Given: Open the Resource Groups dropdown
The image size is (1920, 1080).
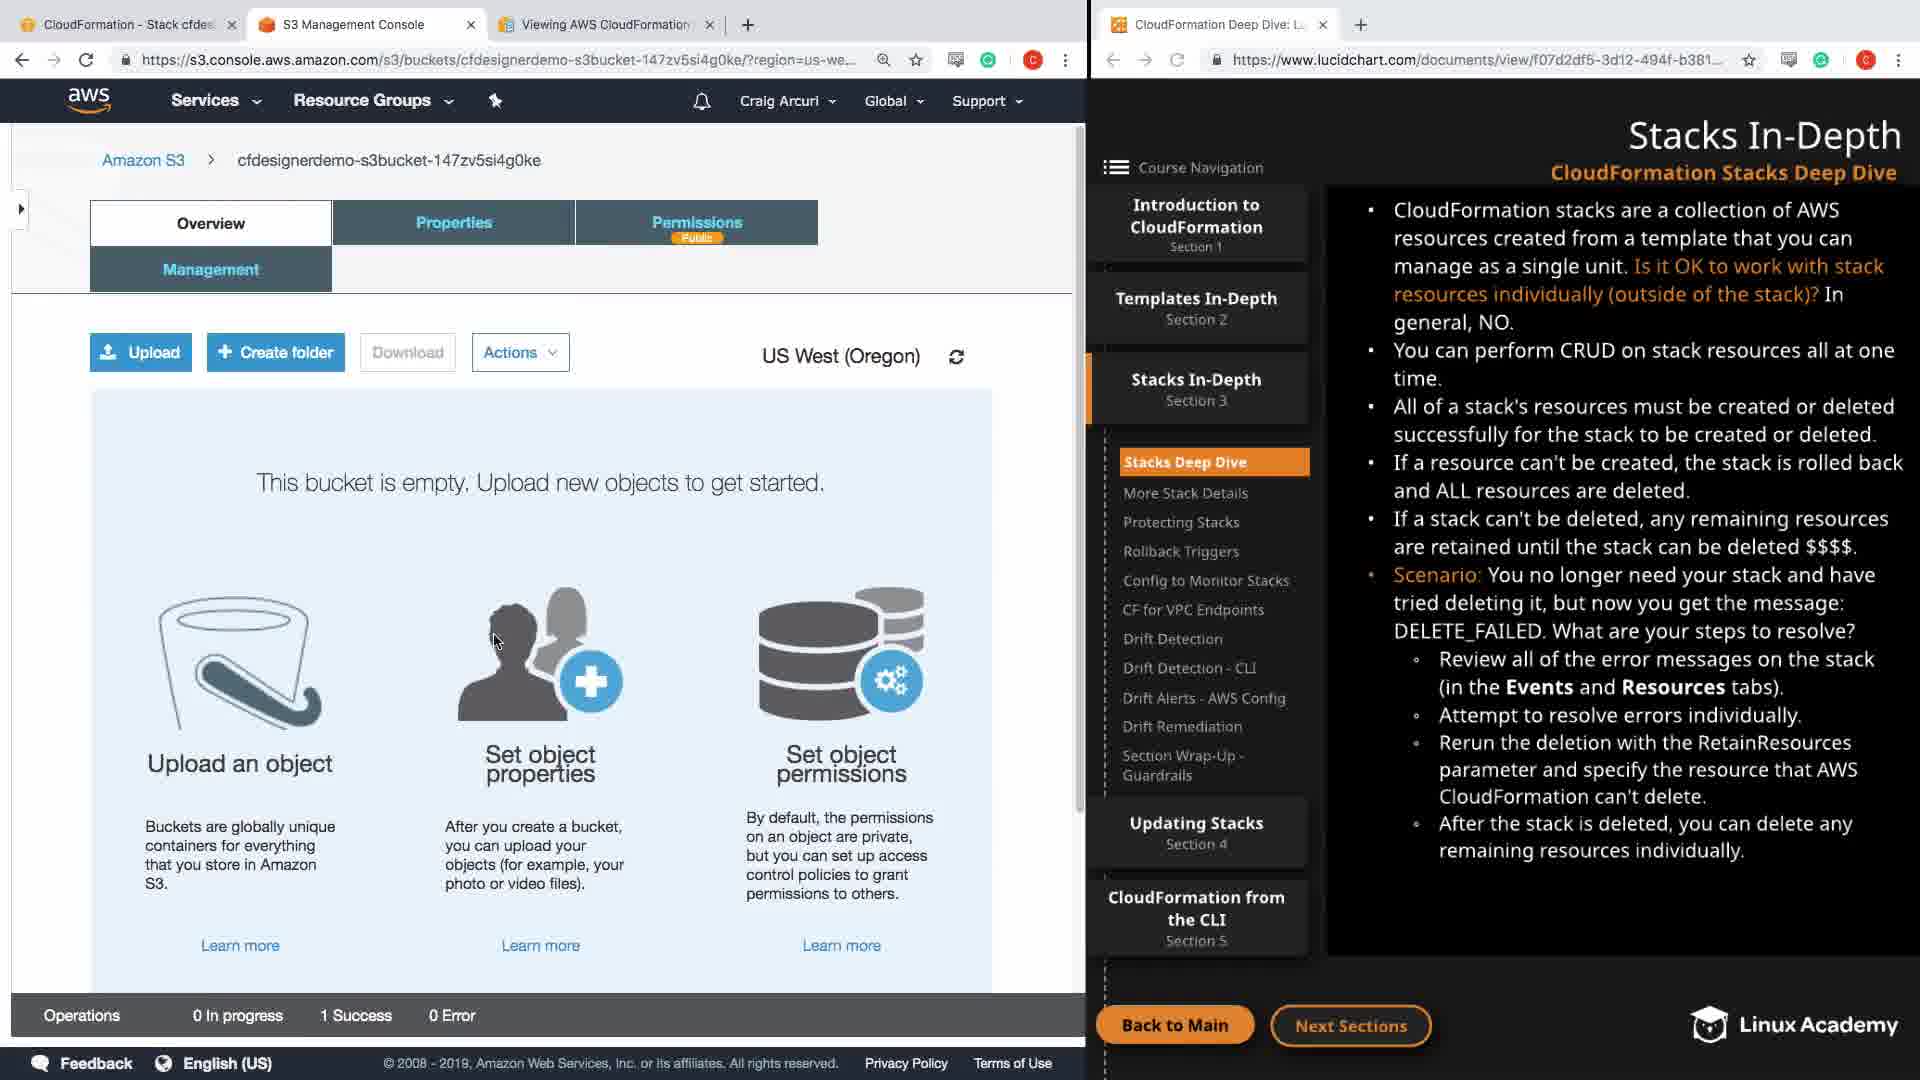Looking at the screenshot, I should coord(373,101).
